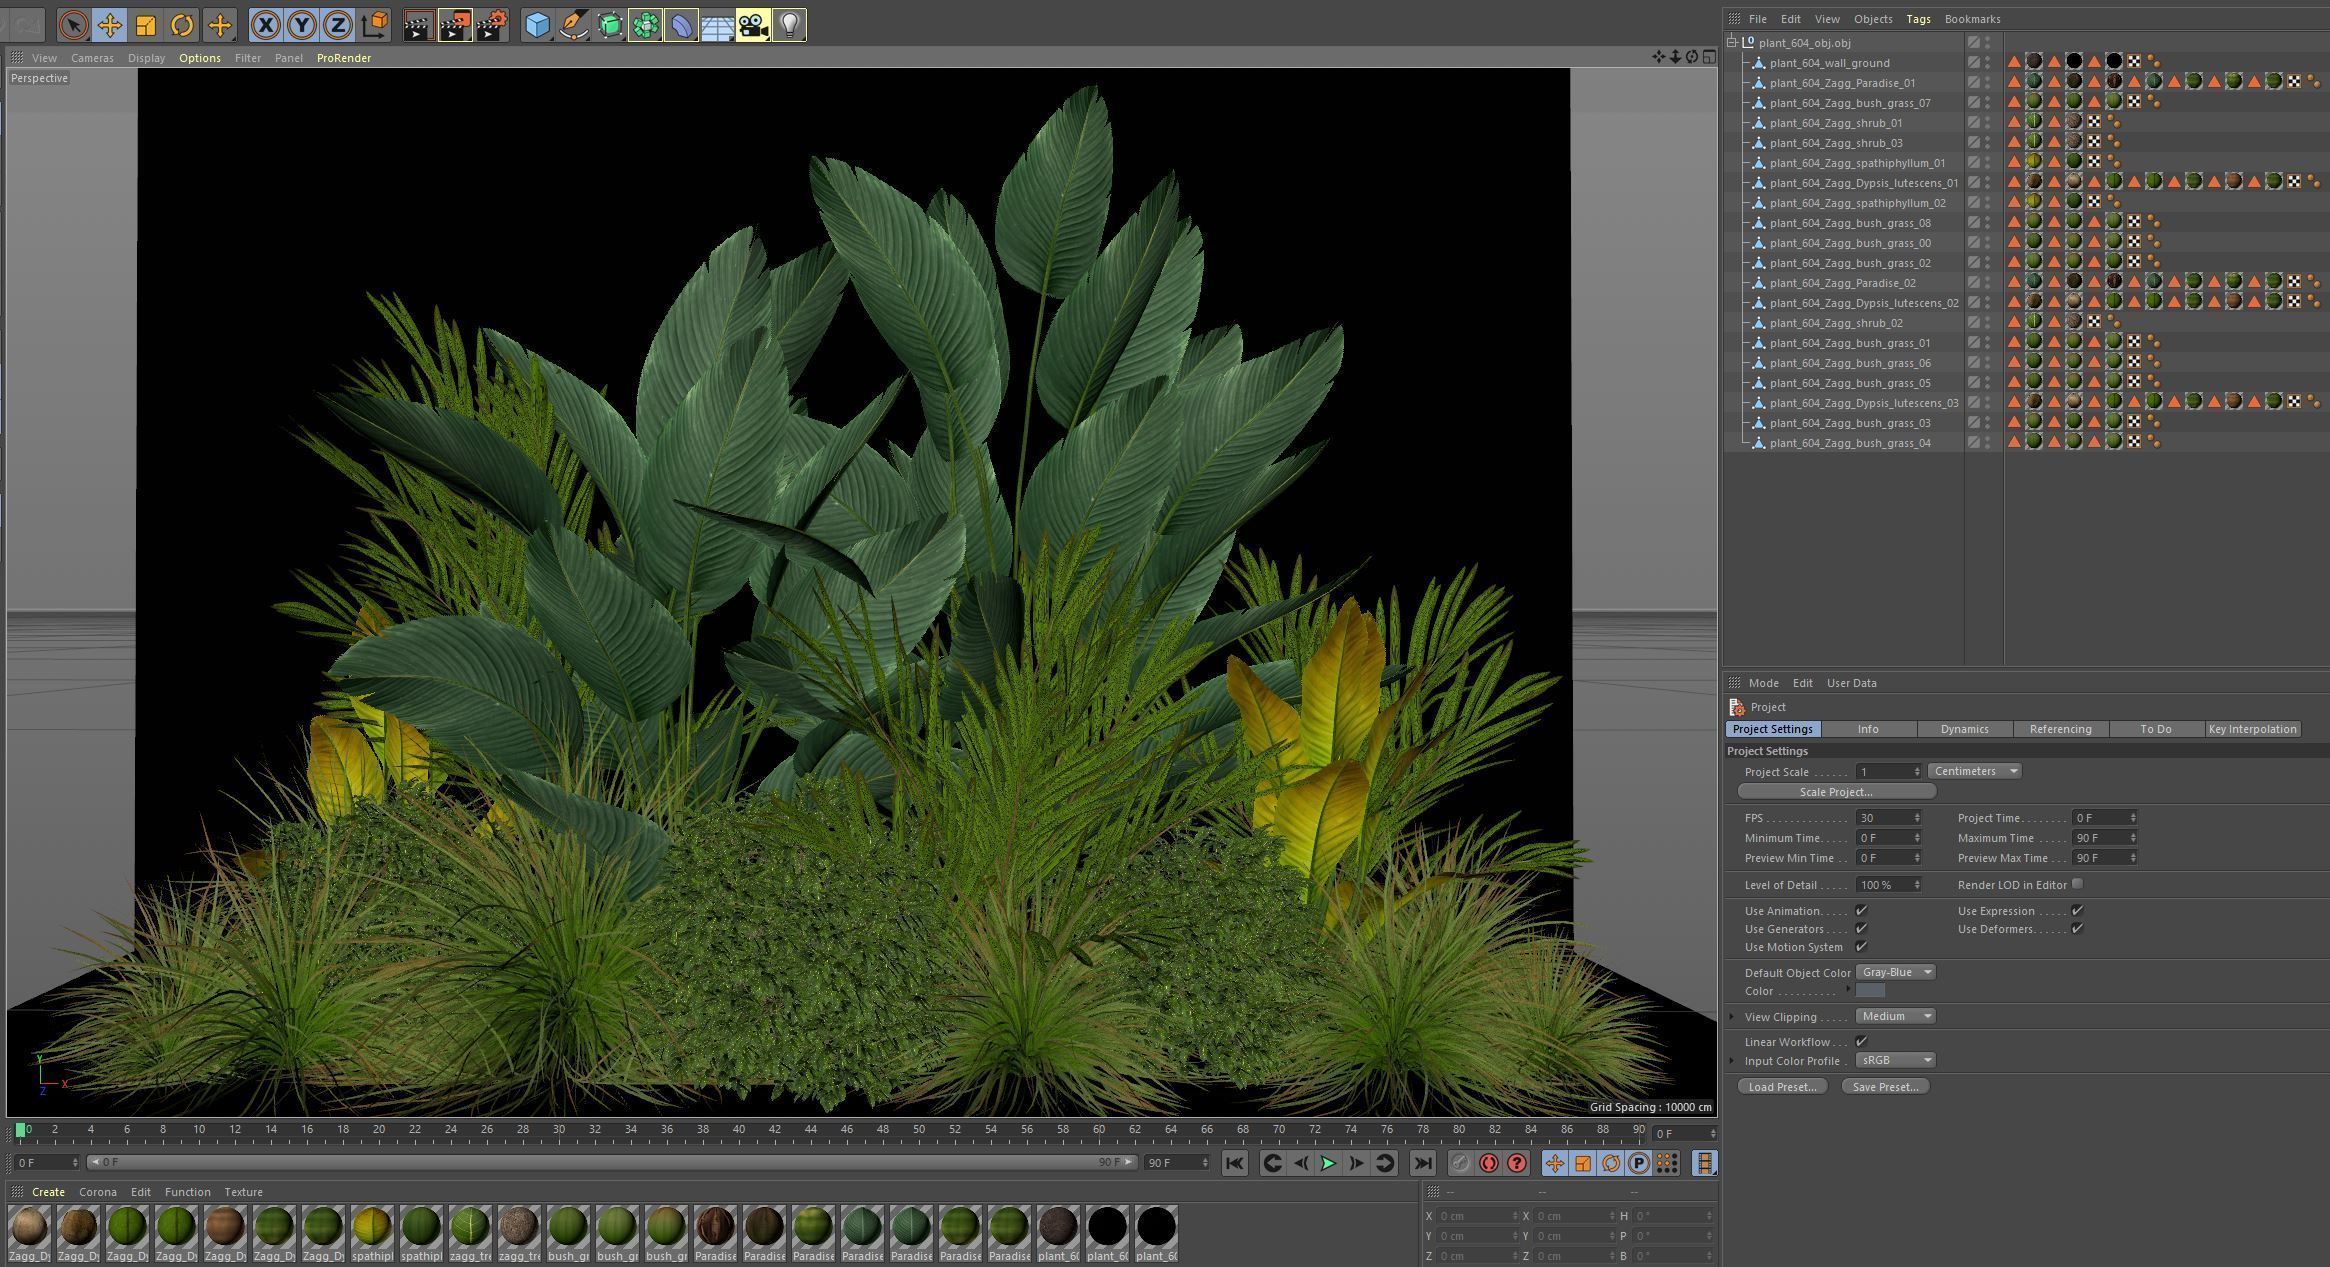Toggle visibility dots for plant_604_Zagg_shrub_01
Screen dimensions: 2330x1267
[x=1987, y=123]
